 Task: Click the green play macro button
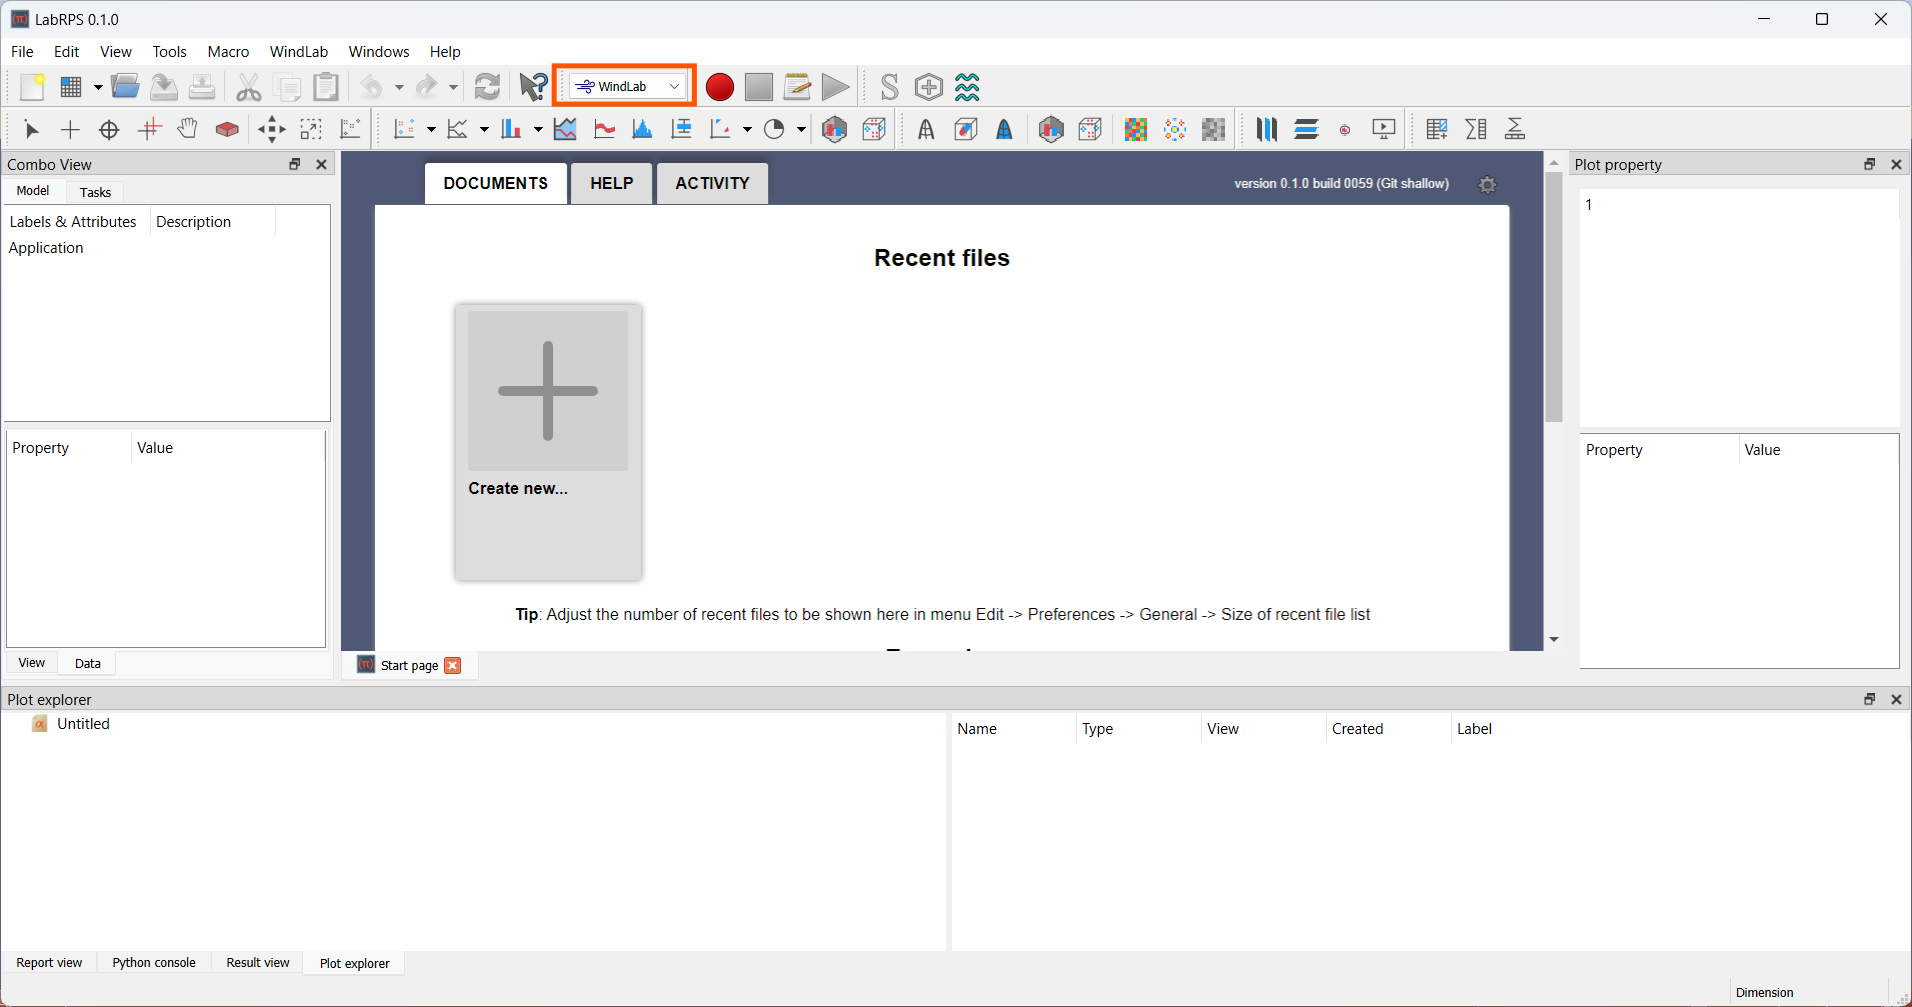[x=835, y=87]
